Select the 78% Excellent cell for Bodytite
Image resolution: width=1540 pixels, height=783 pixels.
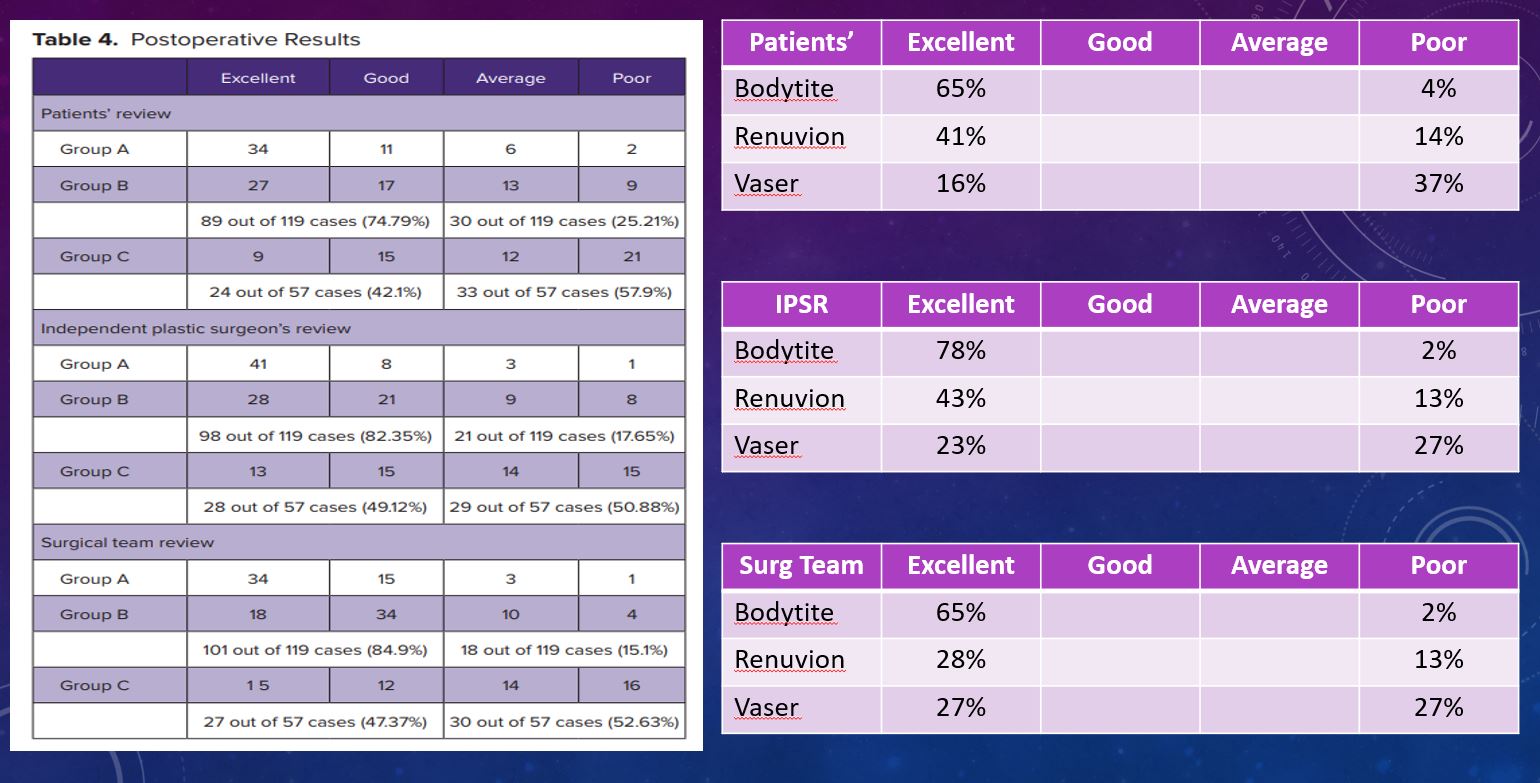[x=961, y=352]
